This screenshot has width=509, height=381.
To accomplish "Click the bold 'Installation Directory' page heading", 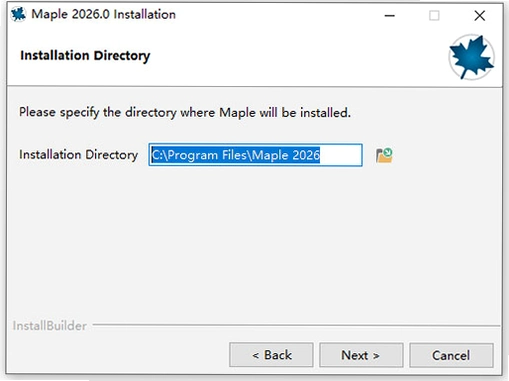I will point(85,56).
